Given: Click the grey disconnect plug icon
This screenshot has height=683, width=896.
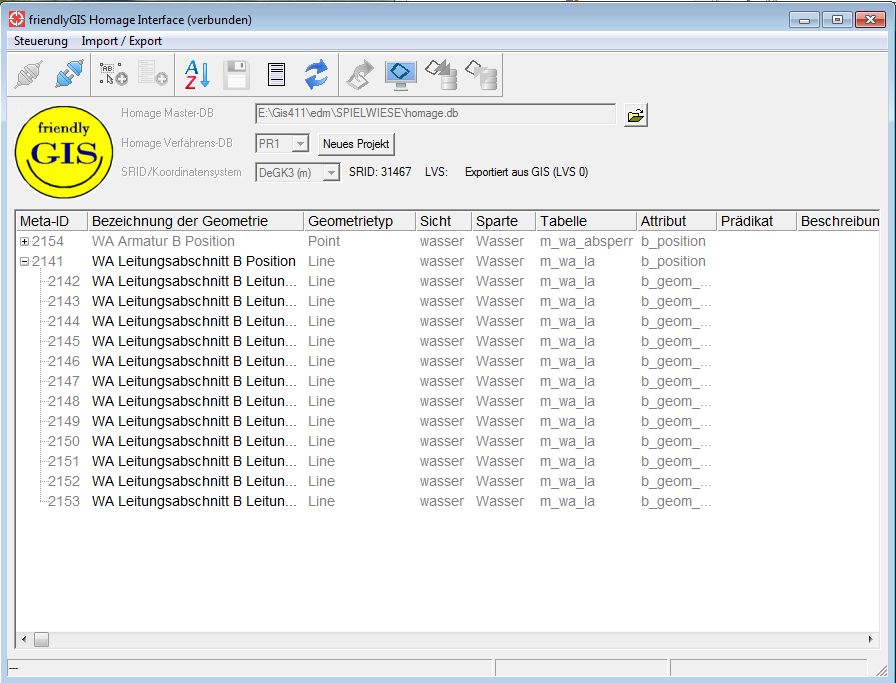Looking at the screenshot, I should (30, 74).
